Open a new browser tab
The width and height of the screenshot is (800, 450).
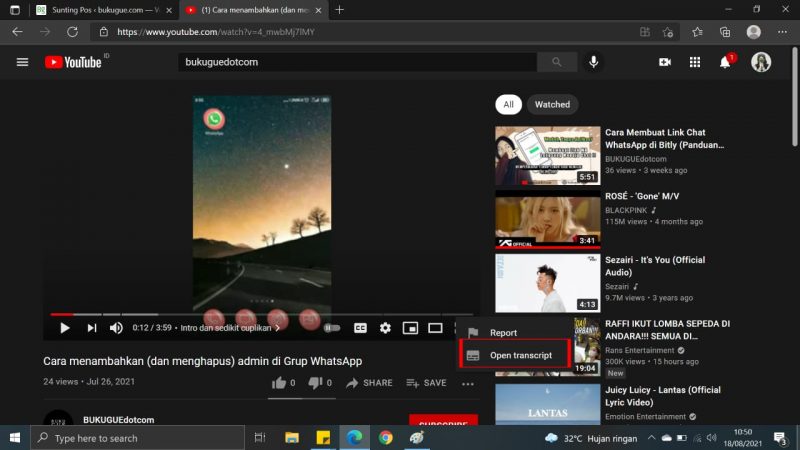339,10
